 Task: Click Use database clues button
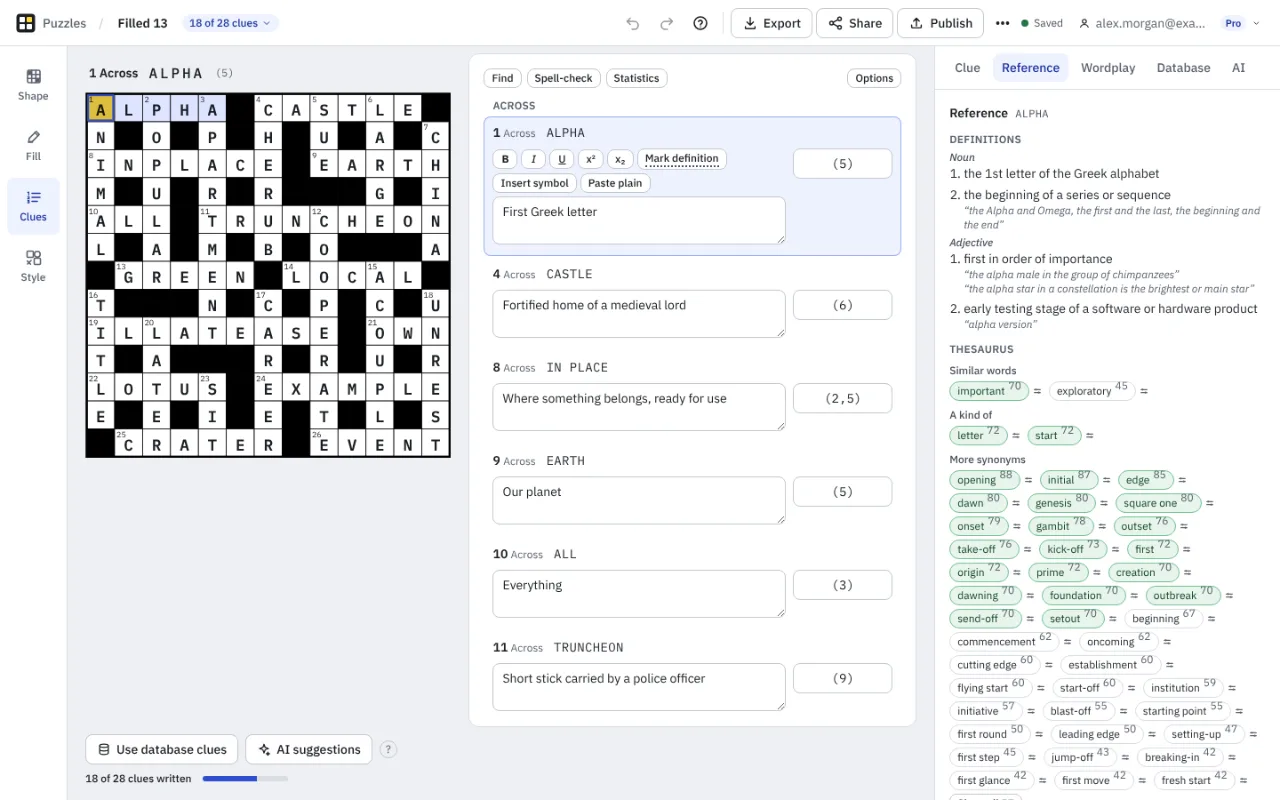(x=162, y=749)
